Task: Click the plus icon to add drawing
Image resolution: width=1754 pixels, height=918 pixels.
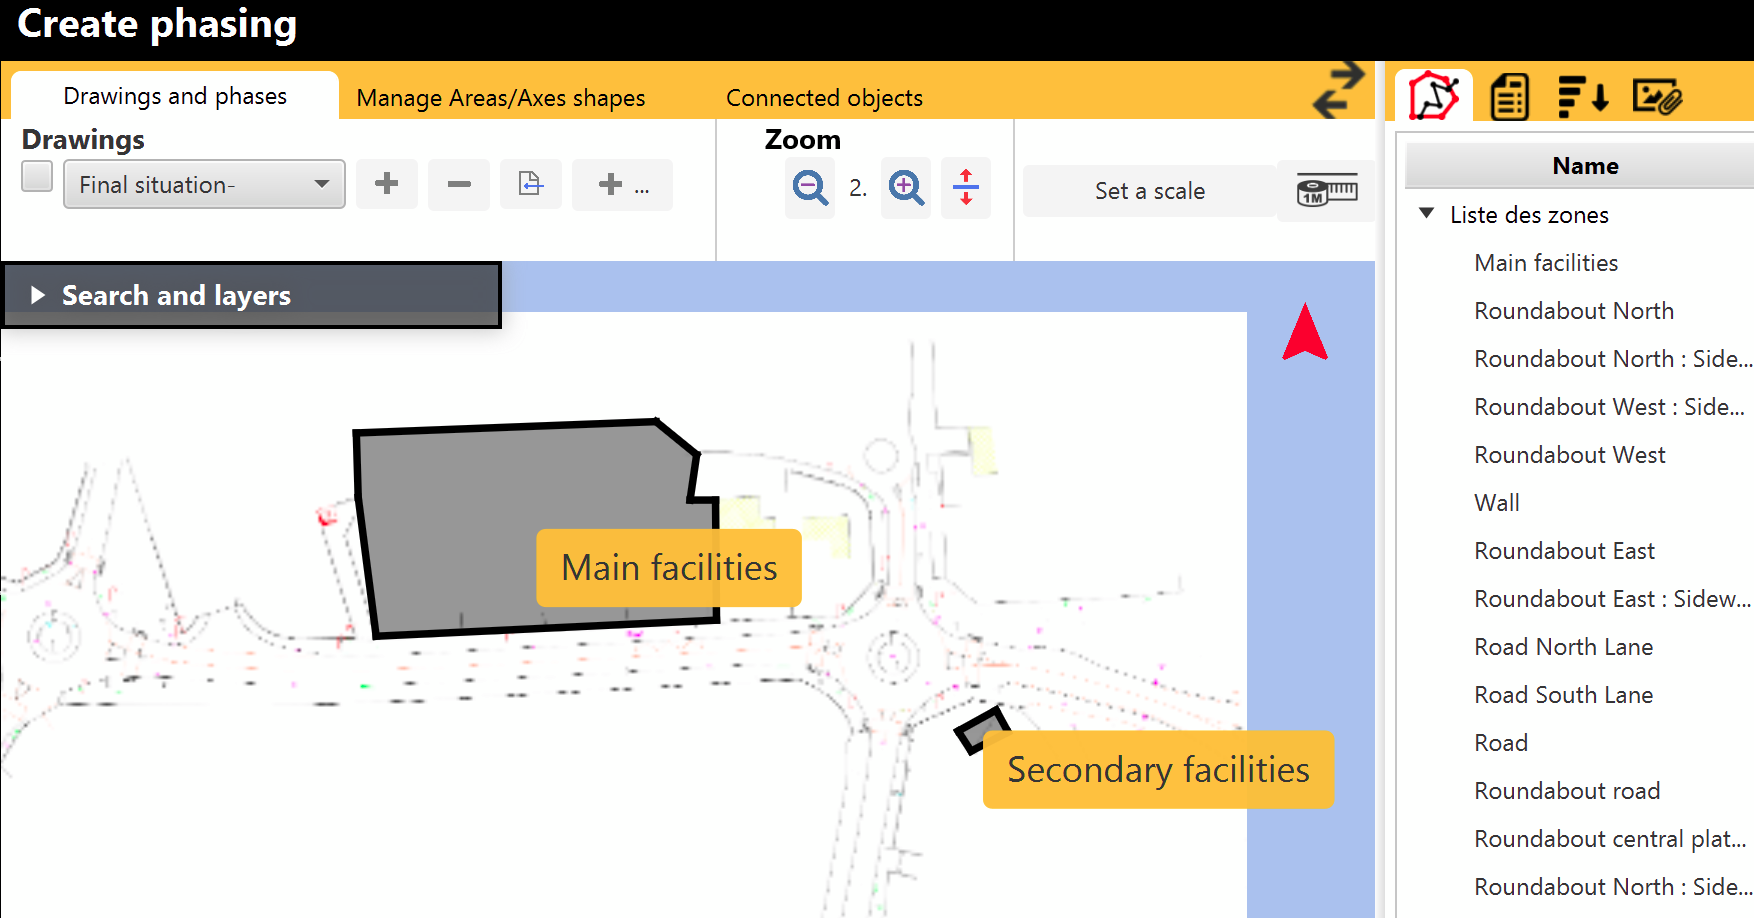Action: pos(387,184)
